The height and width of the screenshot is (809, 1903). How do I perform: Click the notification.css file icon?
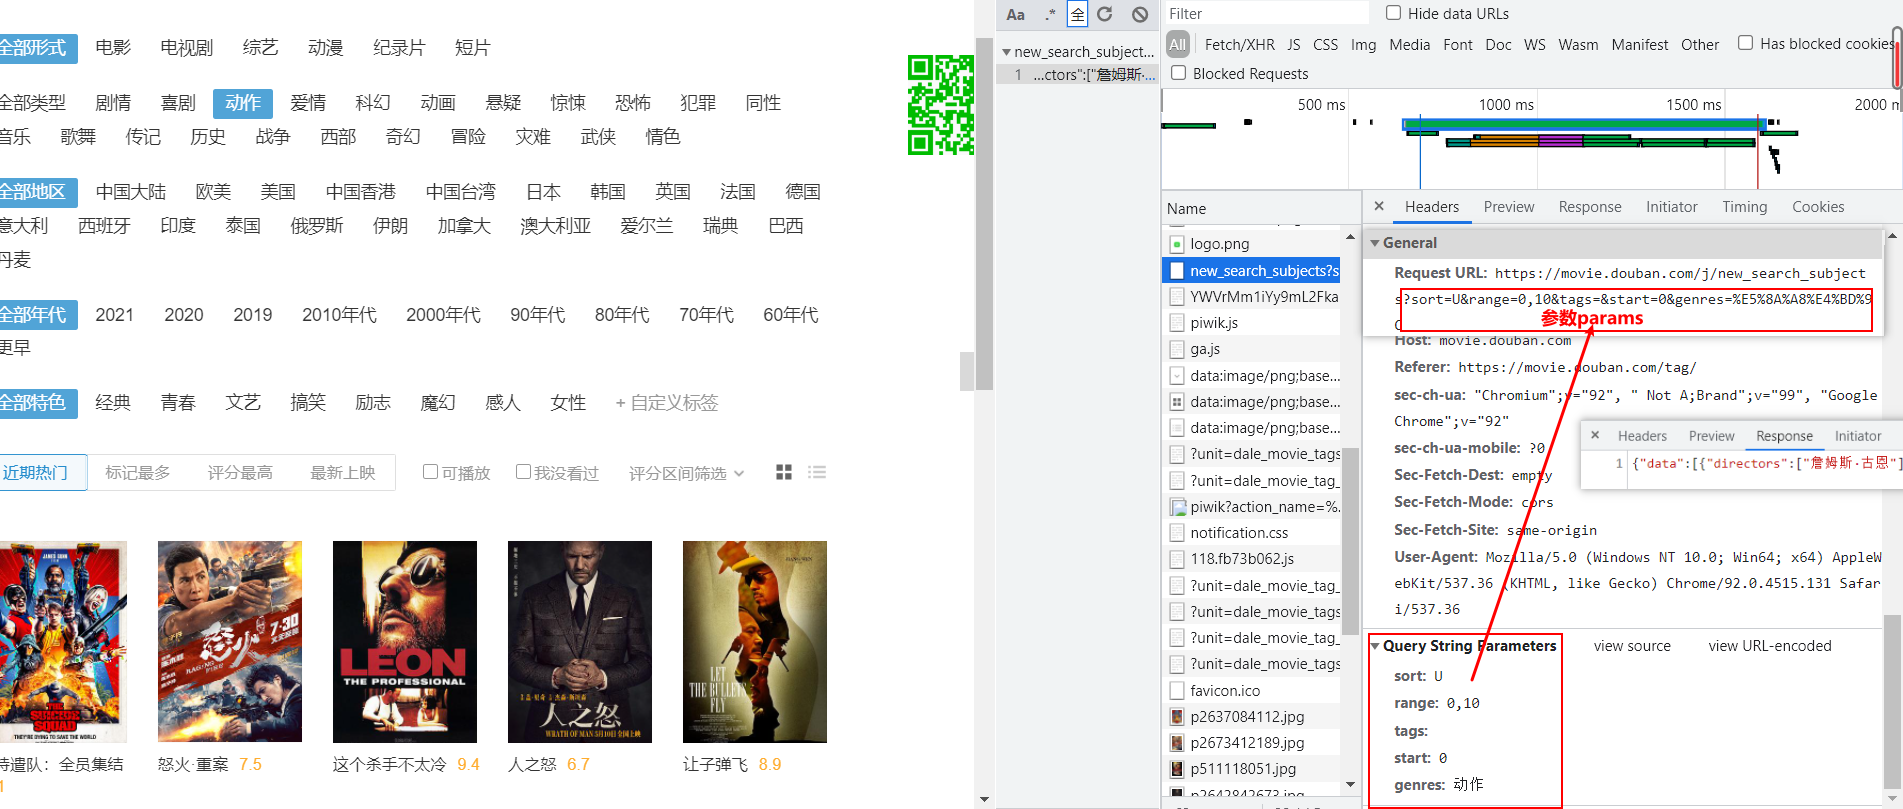point(1177,533)
